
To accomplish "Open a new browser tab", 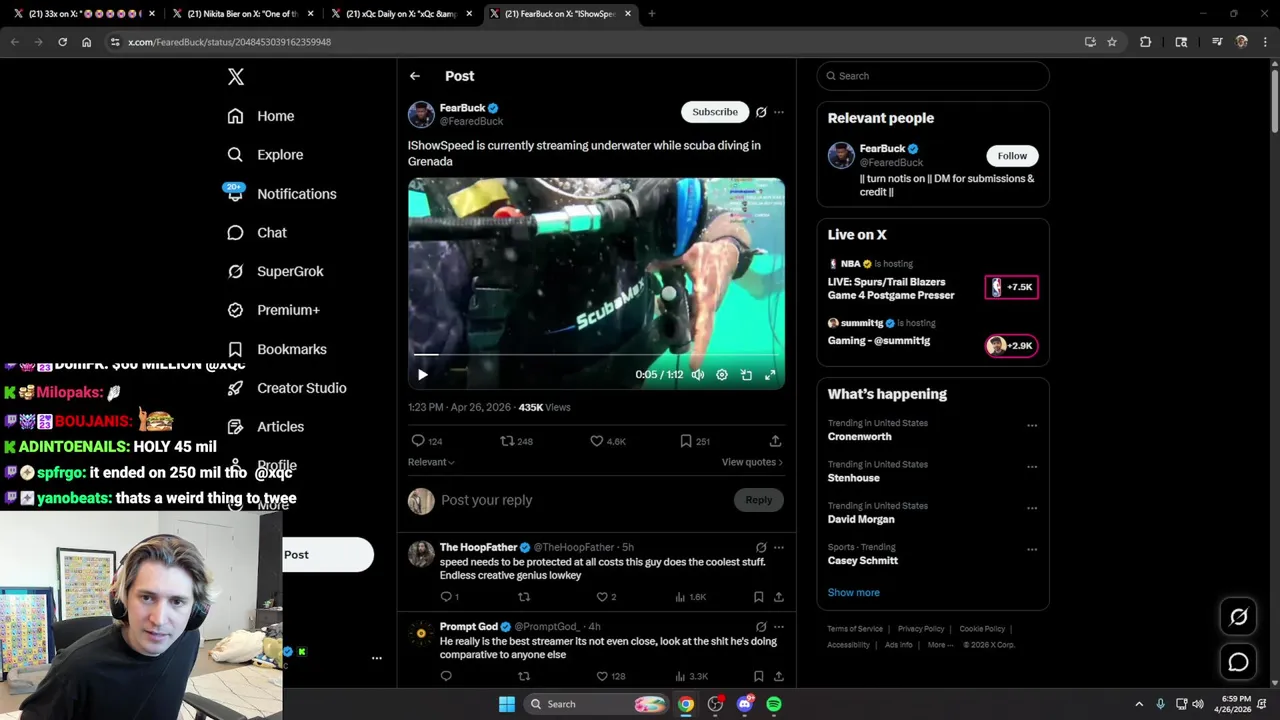I will pyautogui.click(x=651, y=14).
